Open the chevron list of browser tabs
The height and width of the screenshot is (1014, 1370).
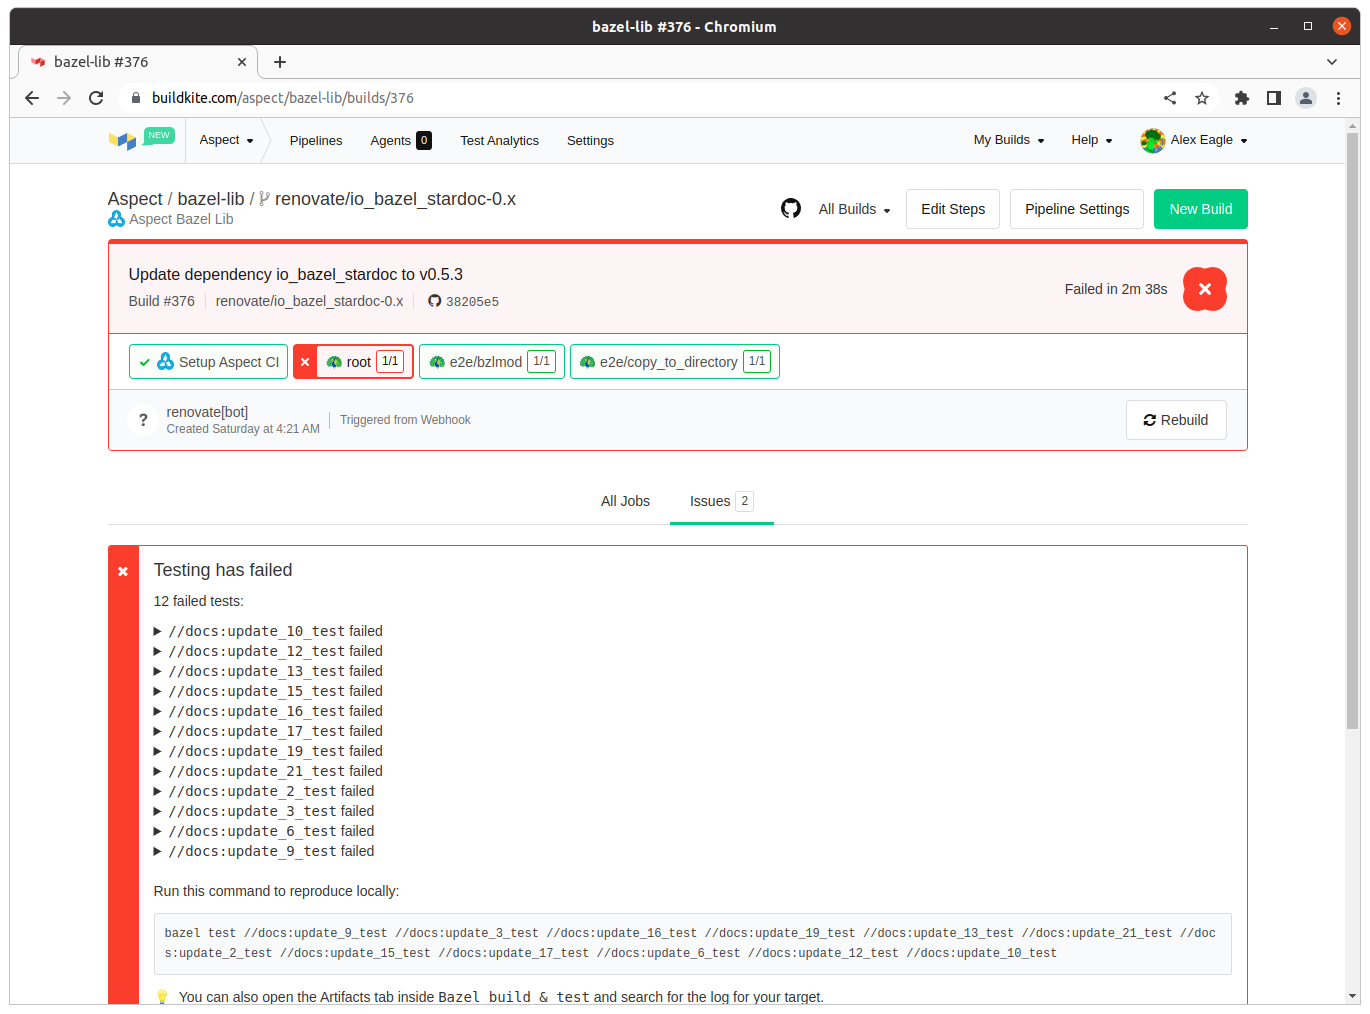coord(1332,62)
